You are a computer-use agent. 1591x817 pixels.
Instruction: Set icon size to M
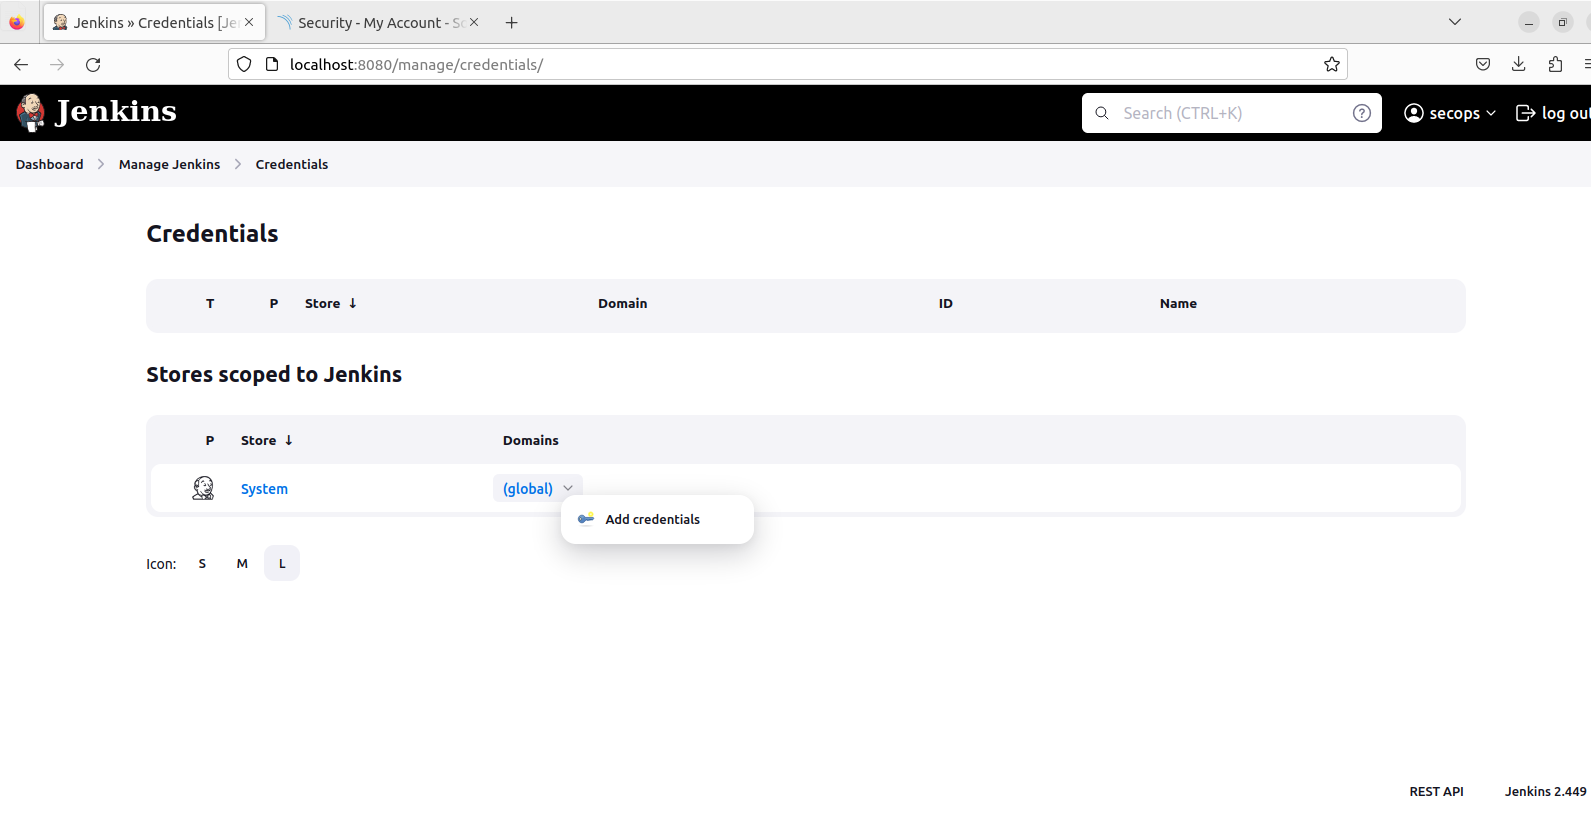(x=242, y=563)
